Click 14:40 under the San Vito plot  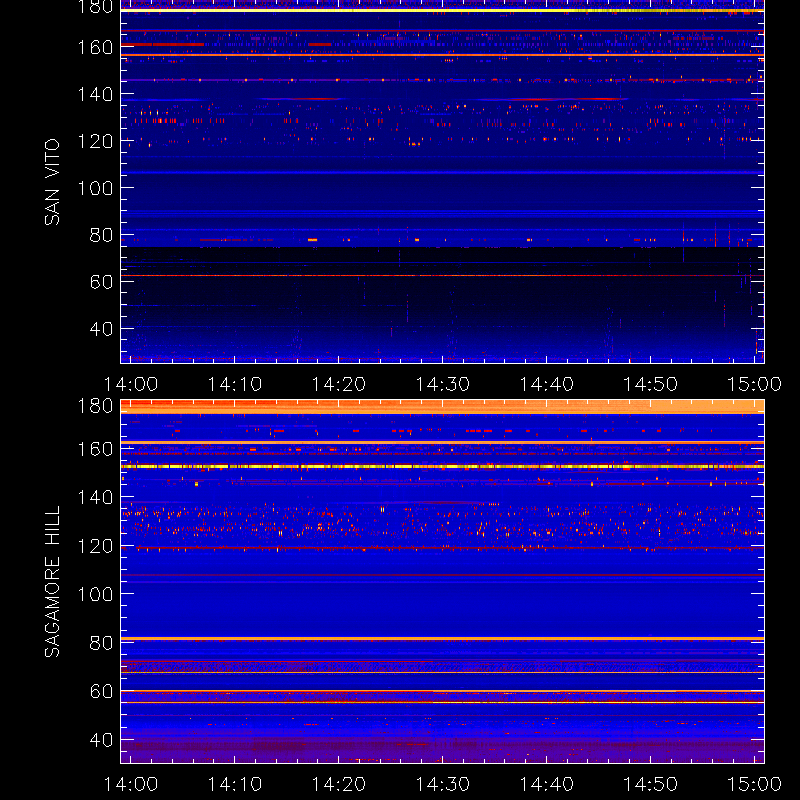coord(546,384)
